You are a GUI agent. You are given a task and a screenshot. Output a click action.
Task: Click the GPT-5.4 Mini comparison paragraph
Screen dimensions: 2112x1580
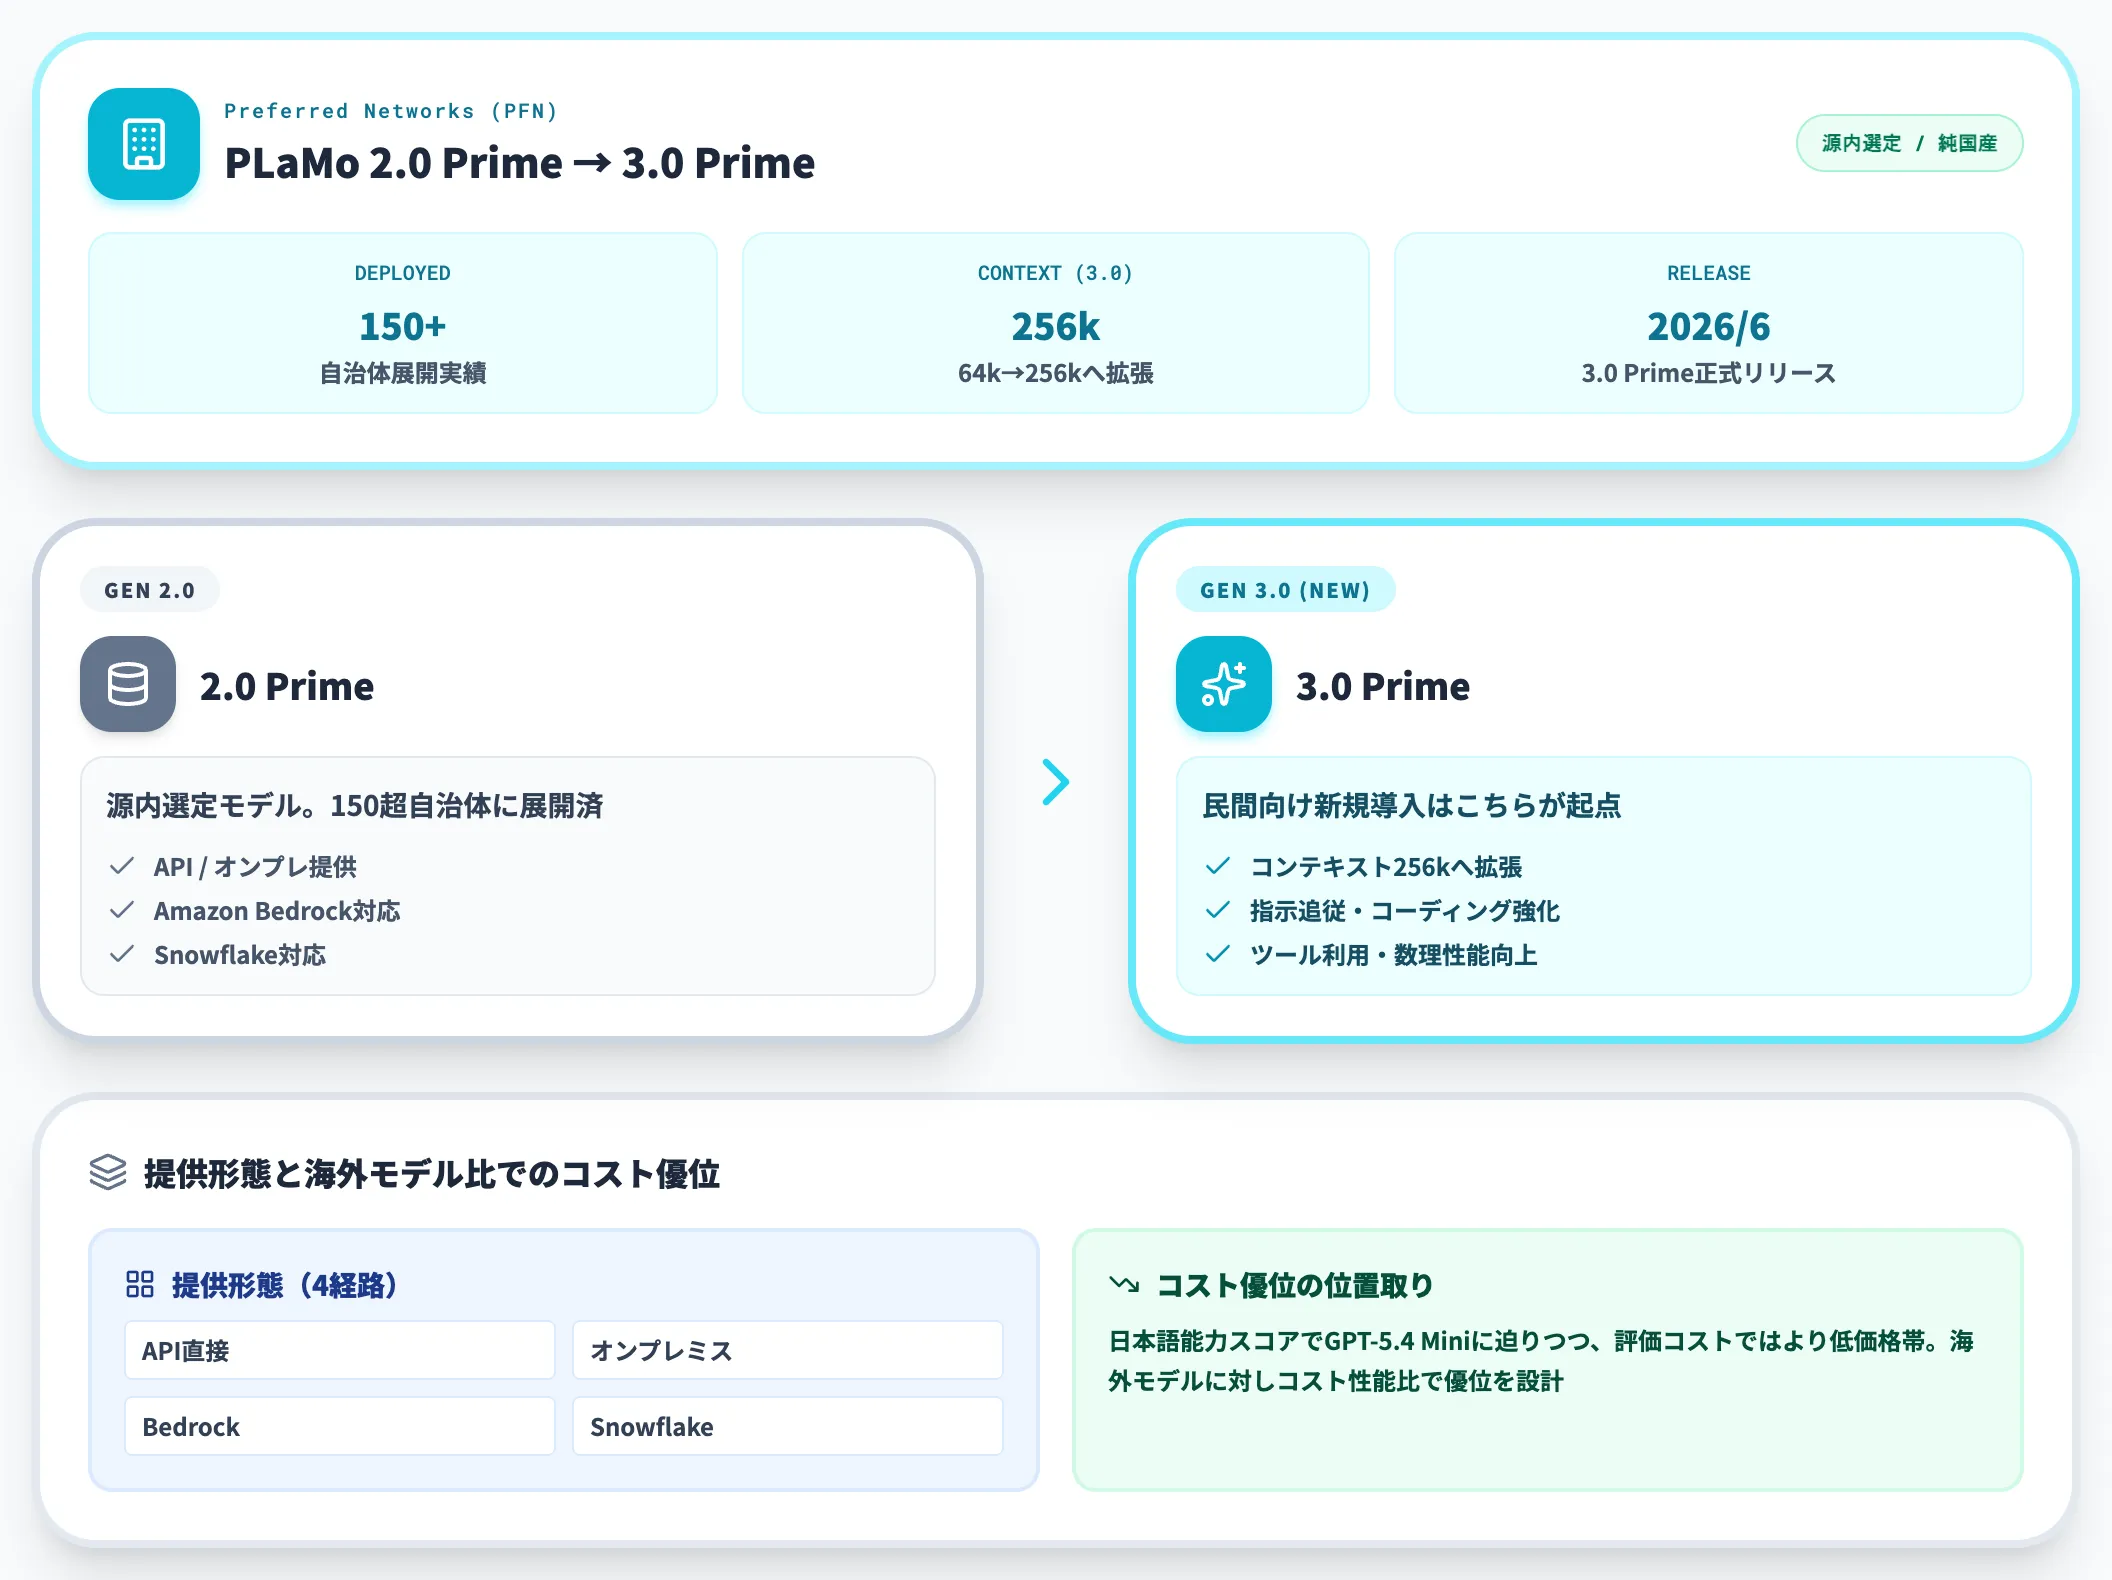click(x=1541, y=1361)
